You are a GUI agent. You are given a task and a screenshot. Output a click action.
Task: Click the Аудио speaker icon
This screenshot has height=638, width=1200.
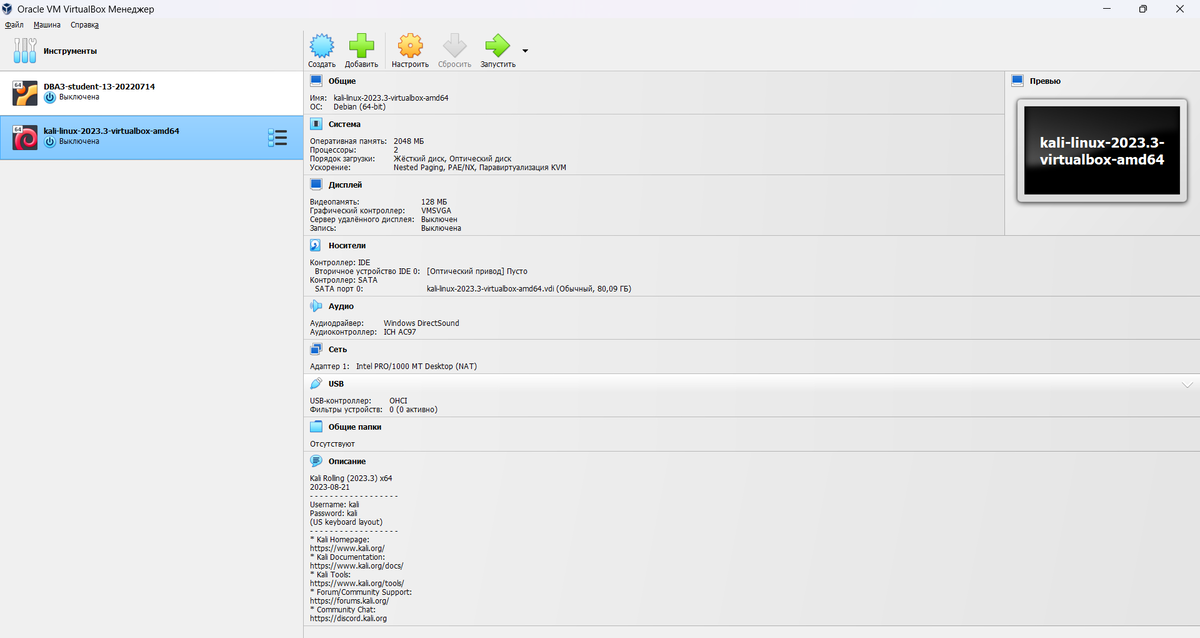point(316,306)
